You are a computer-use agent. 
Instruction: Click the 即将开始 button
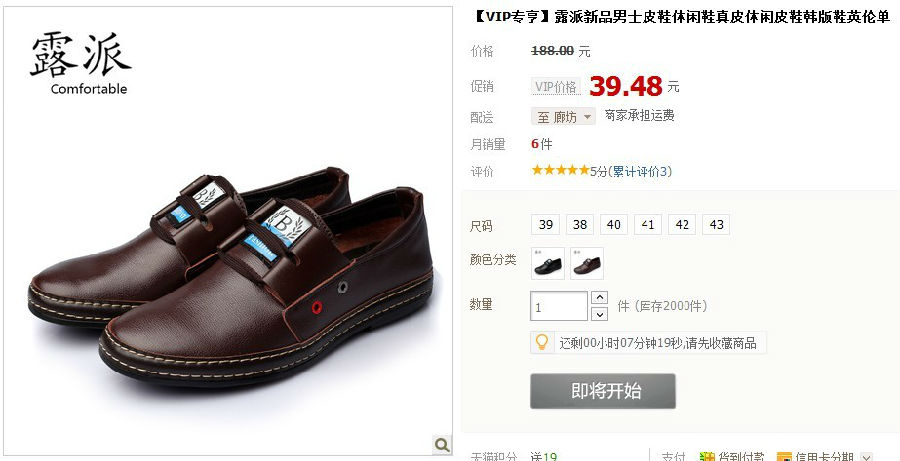603,391
